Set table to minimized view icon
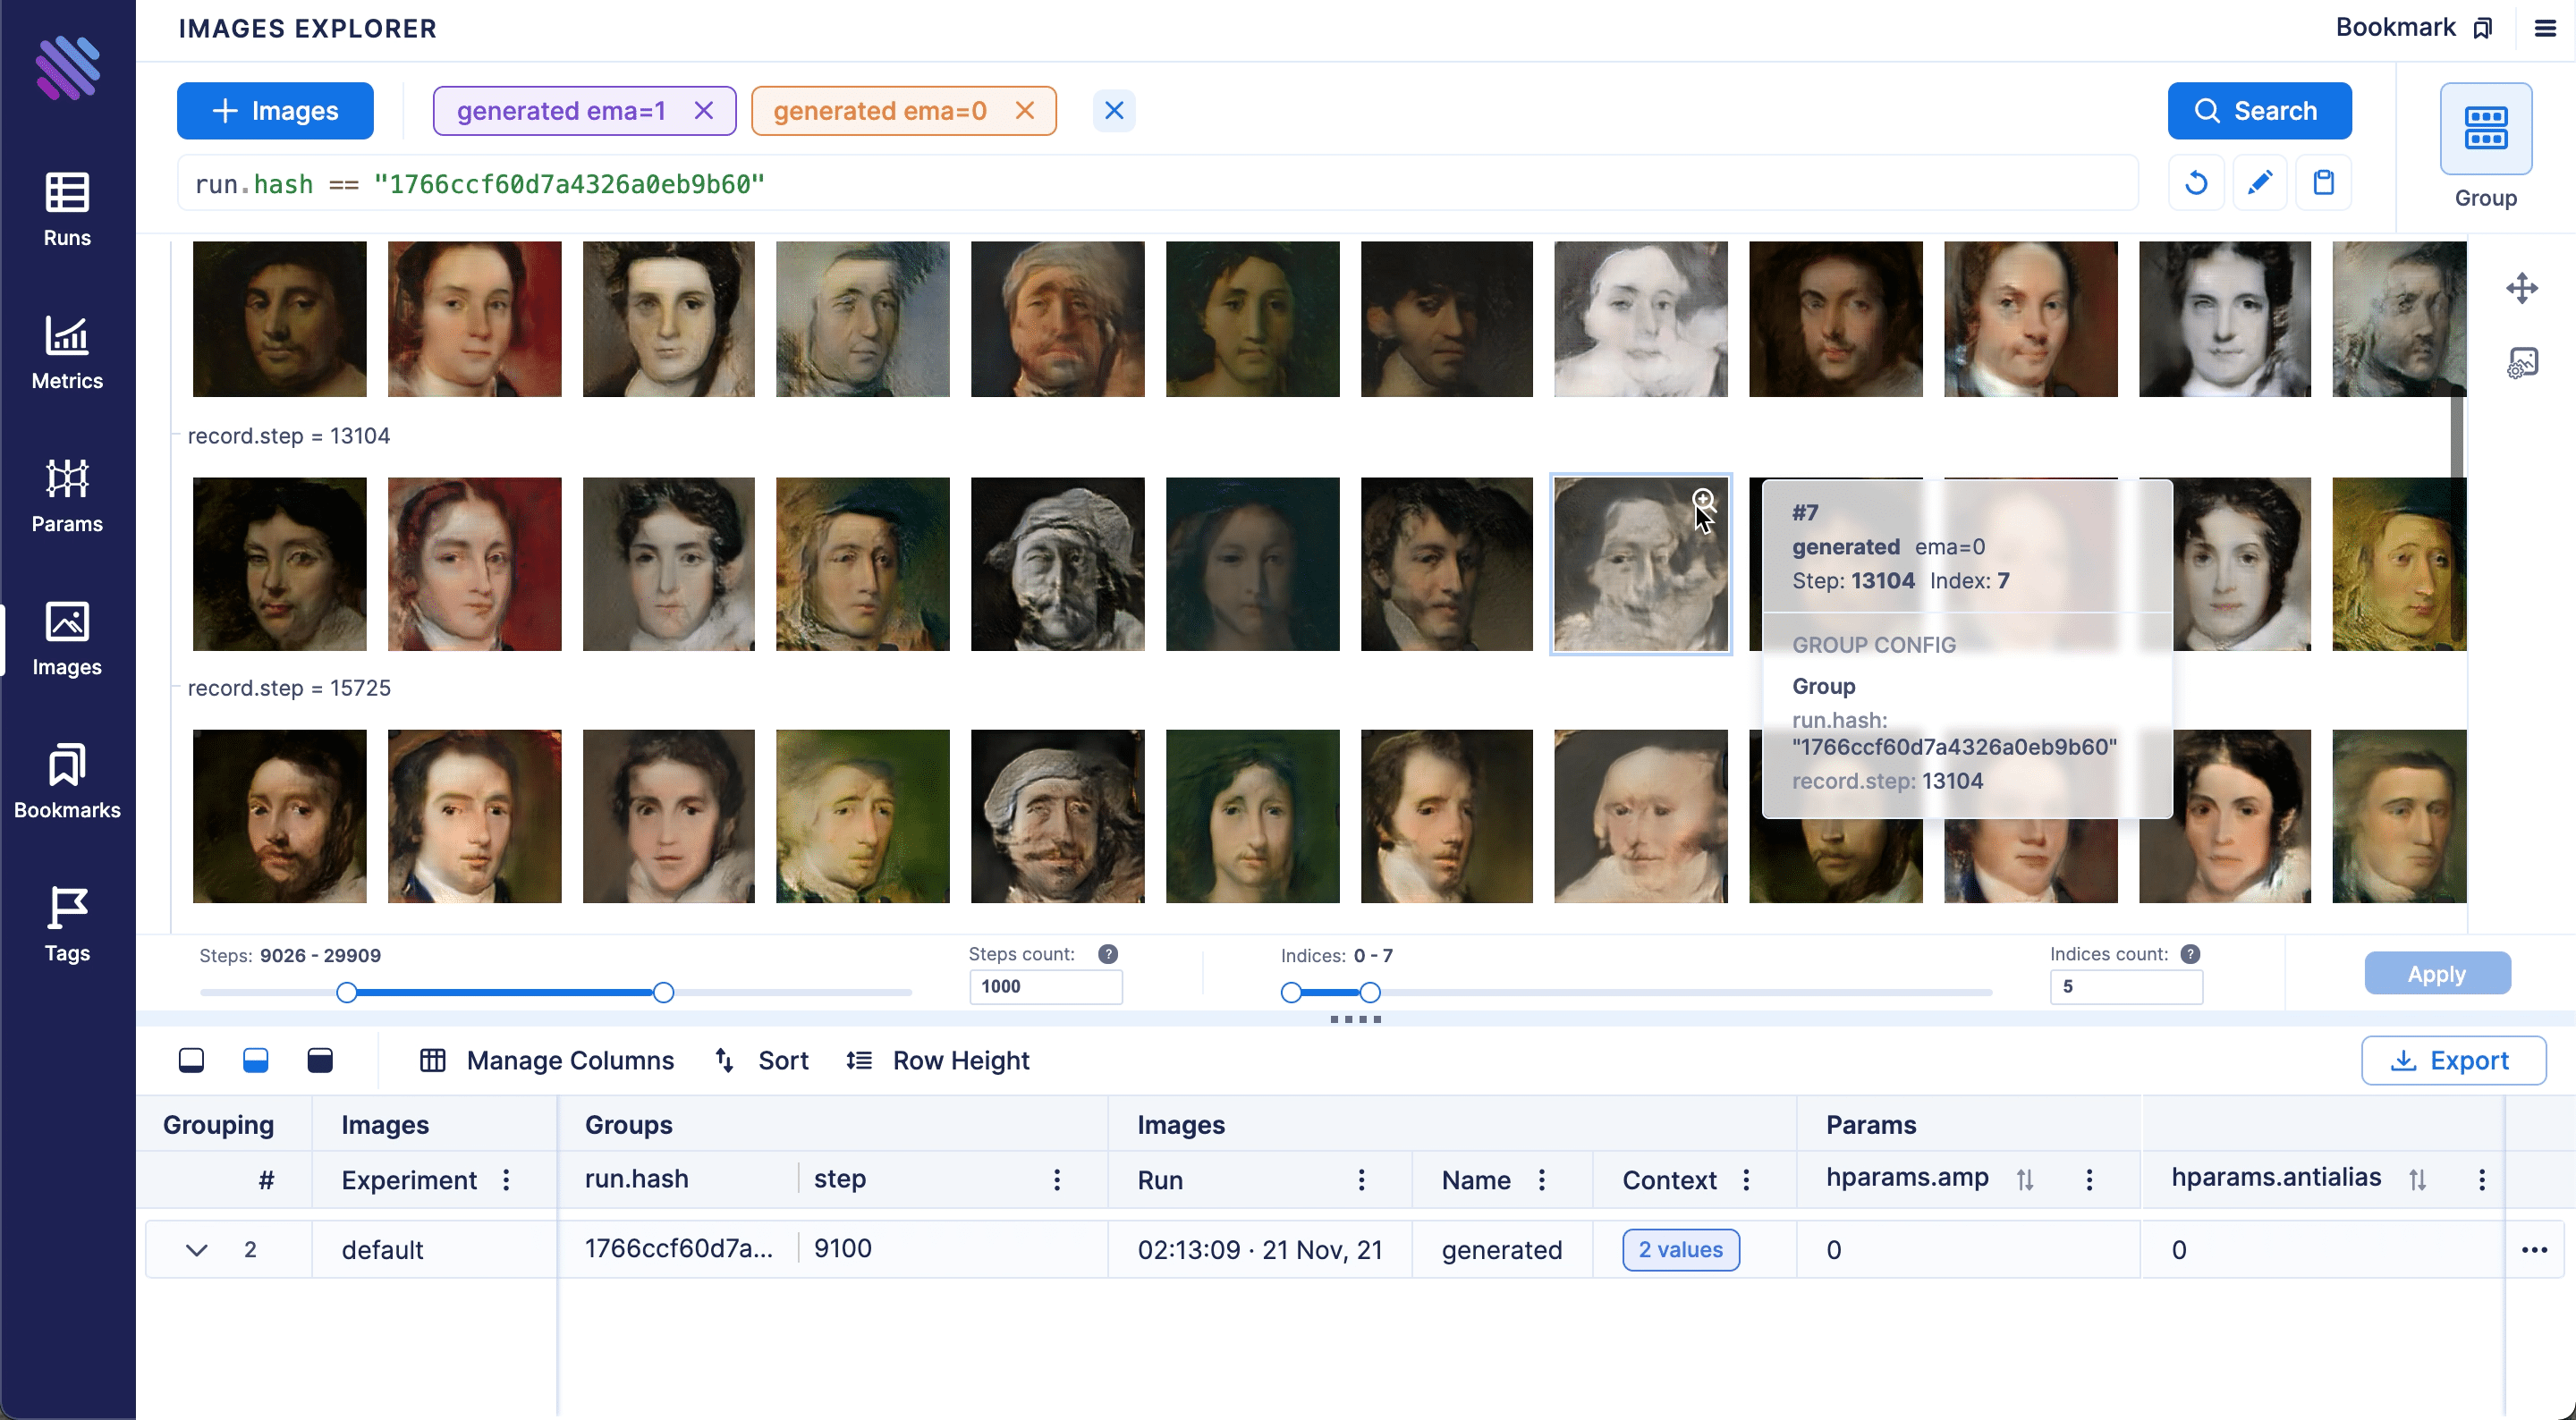This screenshot has height=1420, width=2576. (191, 1060)
